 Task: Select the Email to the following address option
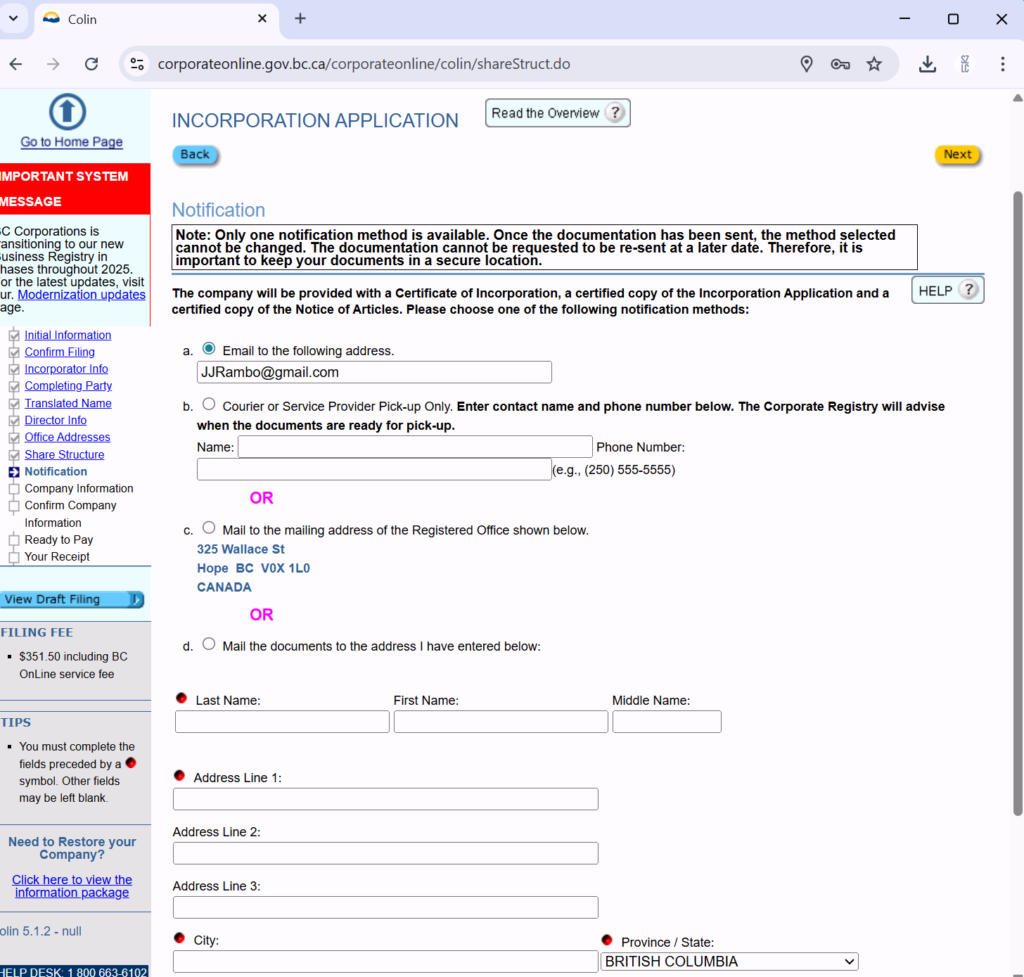[209, 349]
